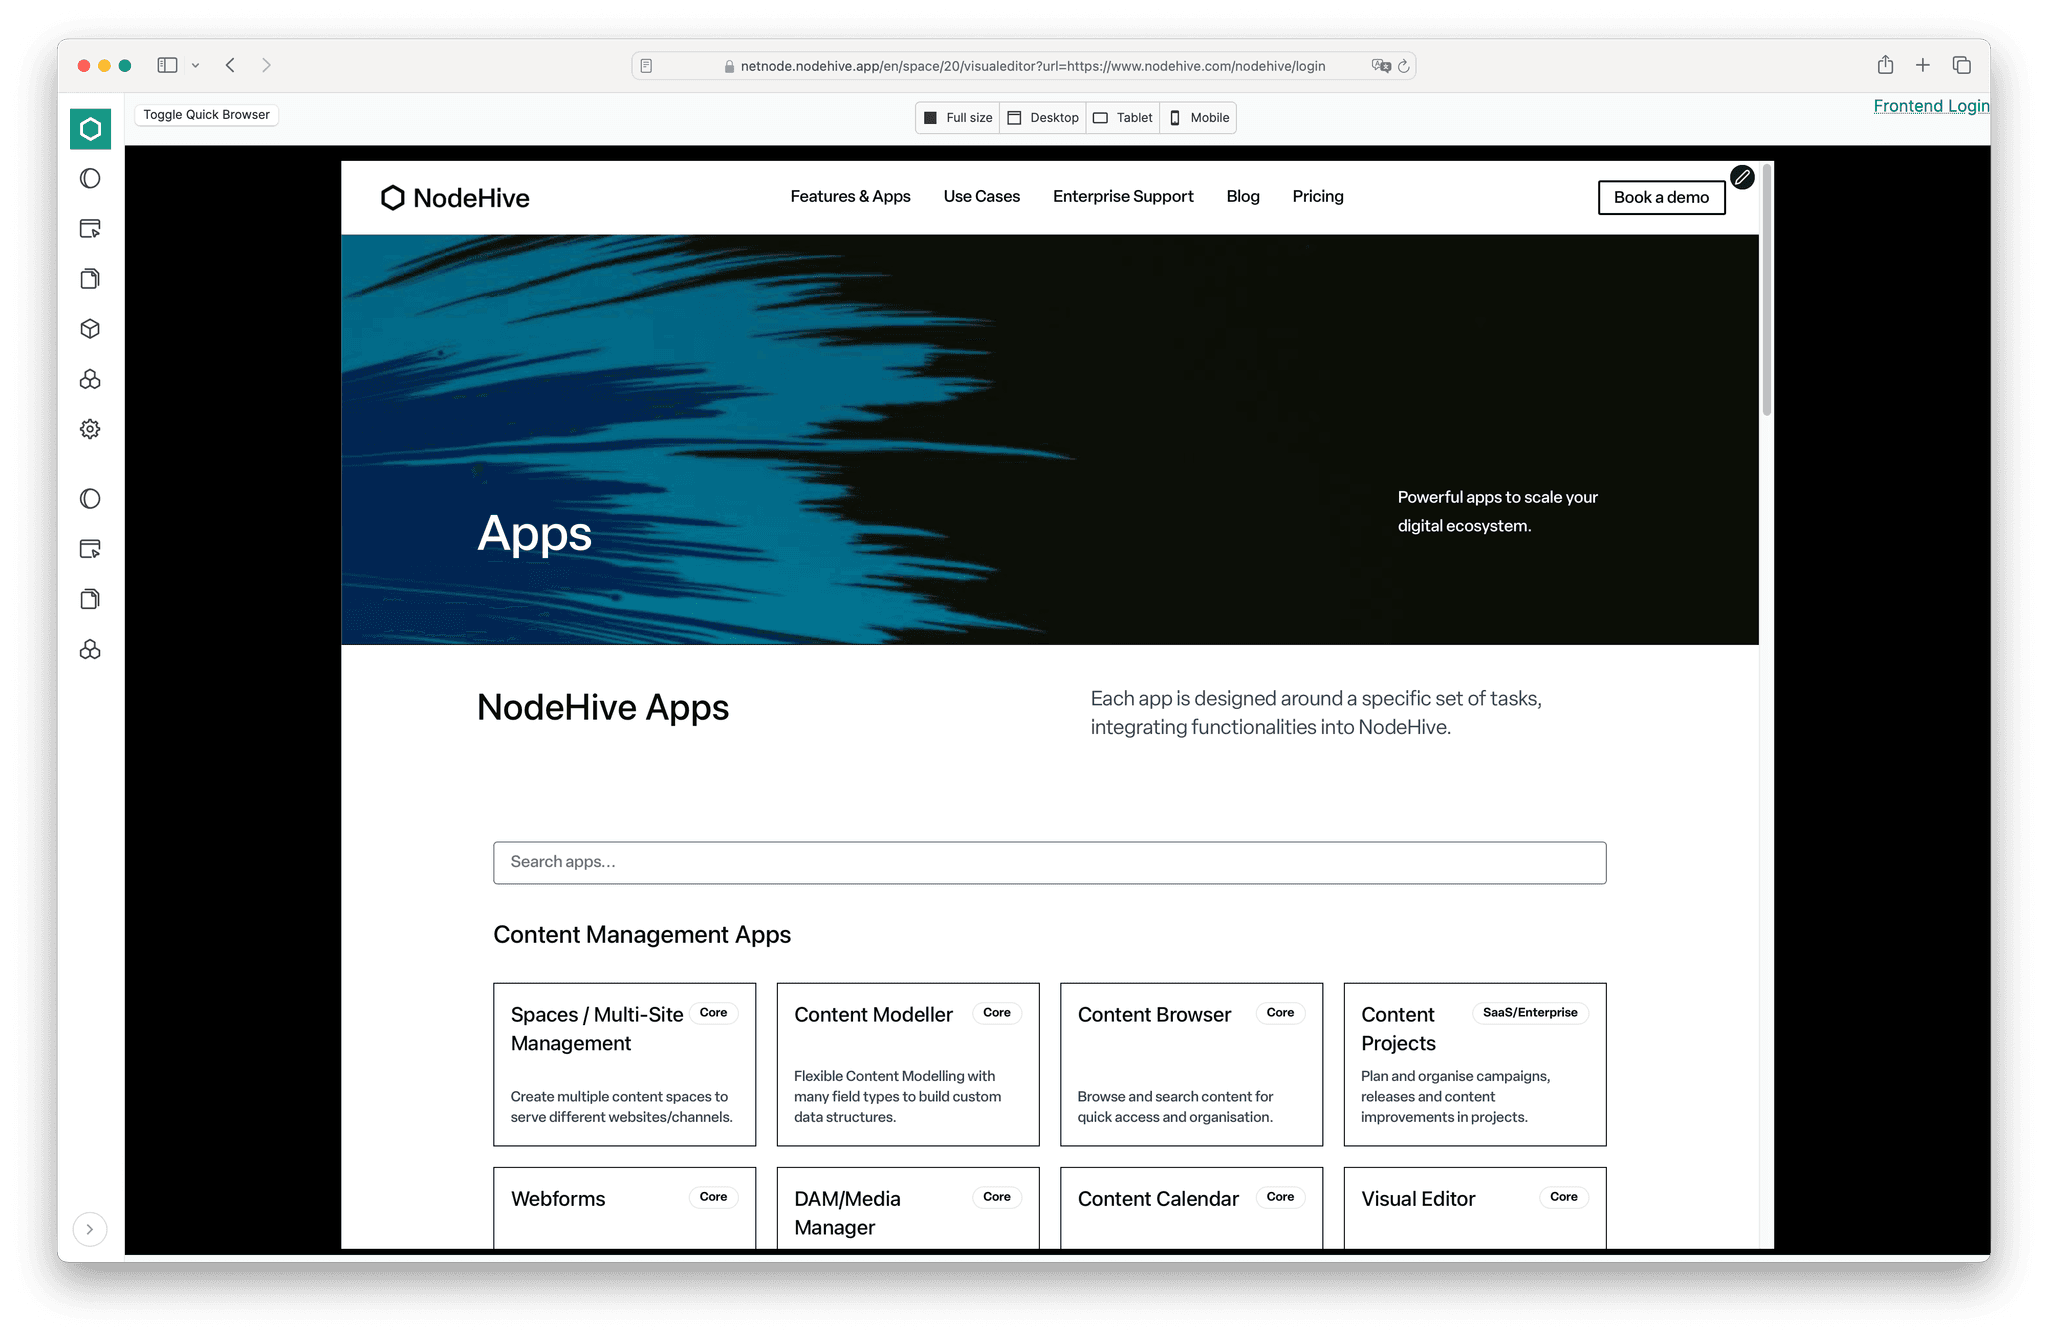
Task: Open the Use Cases menu item
Action: (981, 197)
